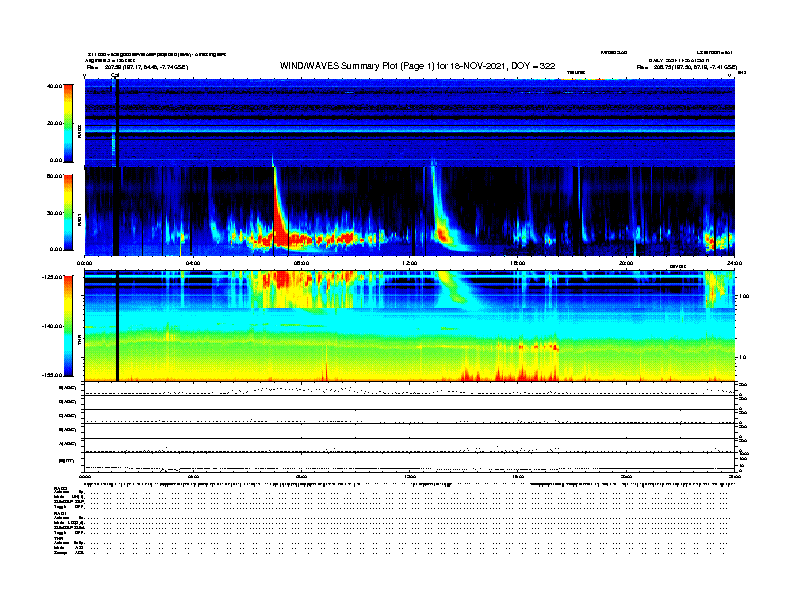Click the black data gap stripe in TNR panel
Image resolution: width=792 pixels, height=612 pixels.
117,326
